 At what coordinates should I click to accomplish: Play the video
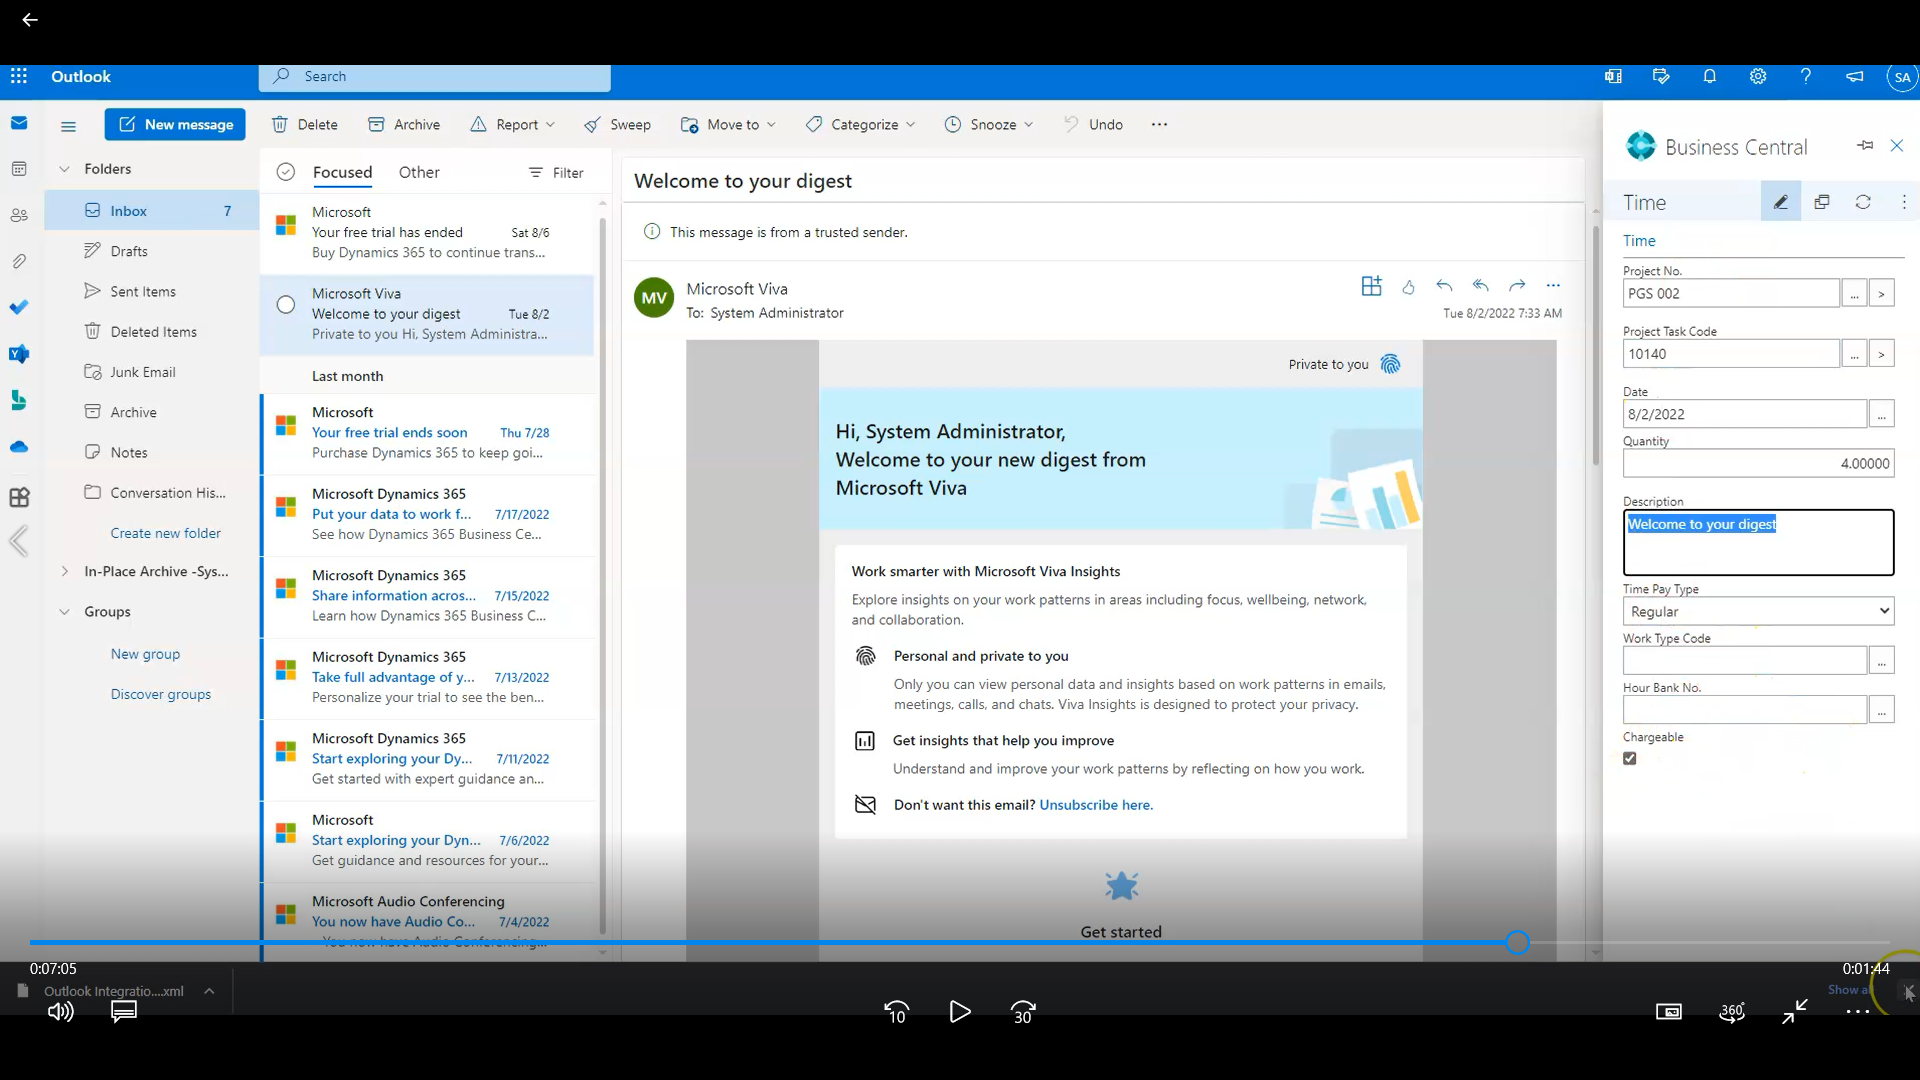click(x=959, y=1012)
